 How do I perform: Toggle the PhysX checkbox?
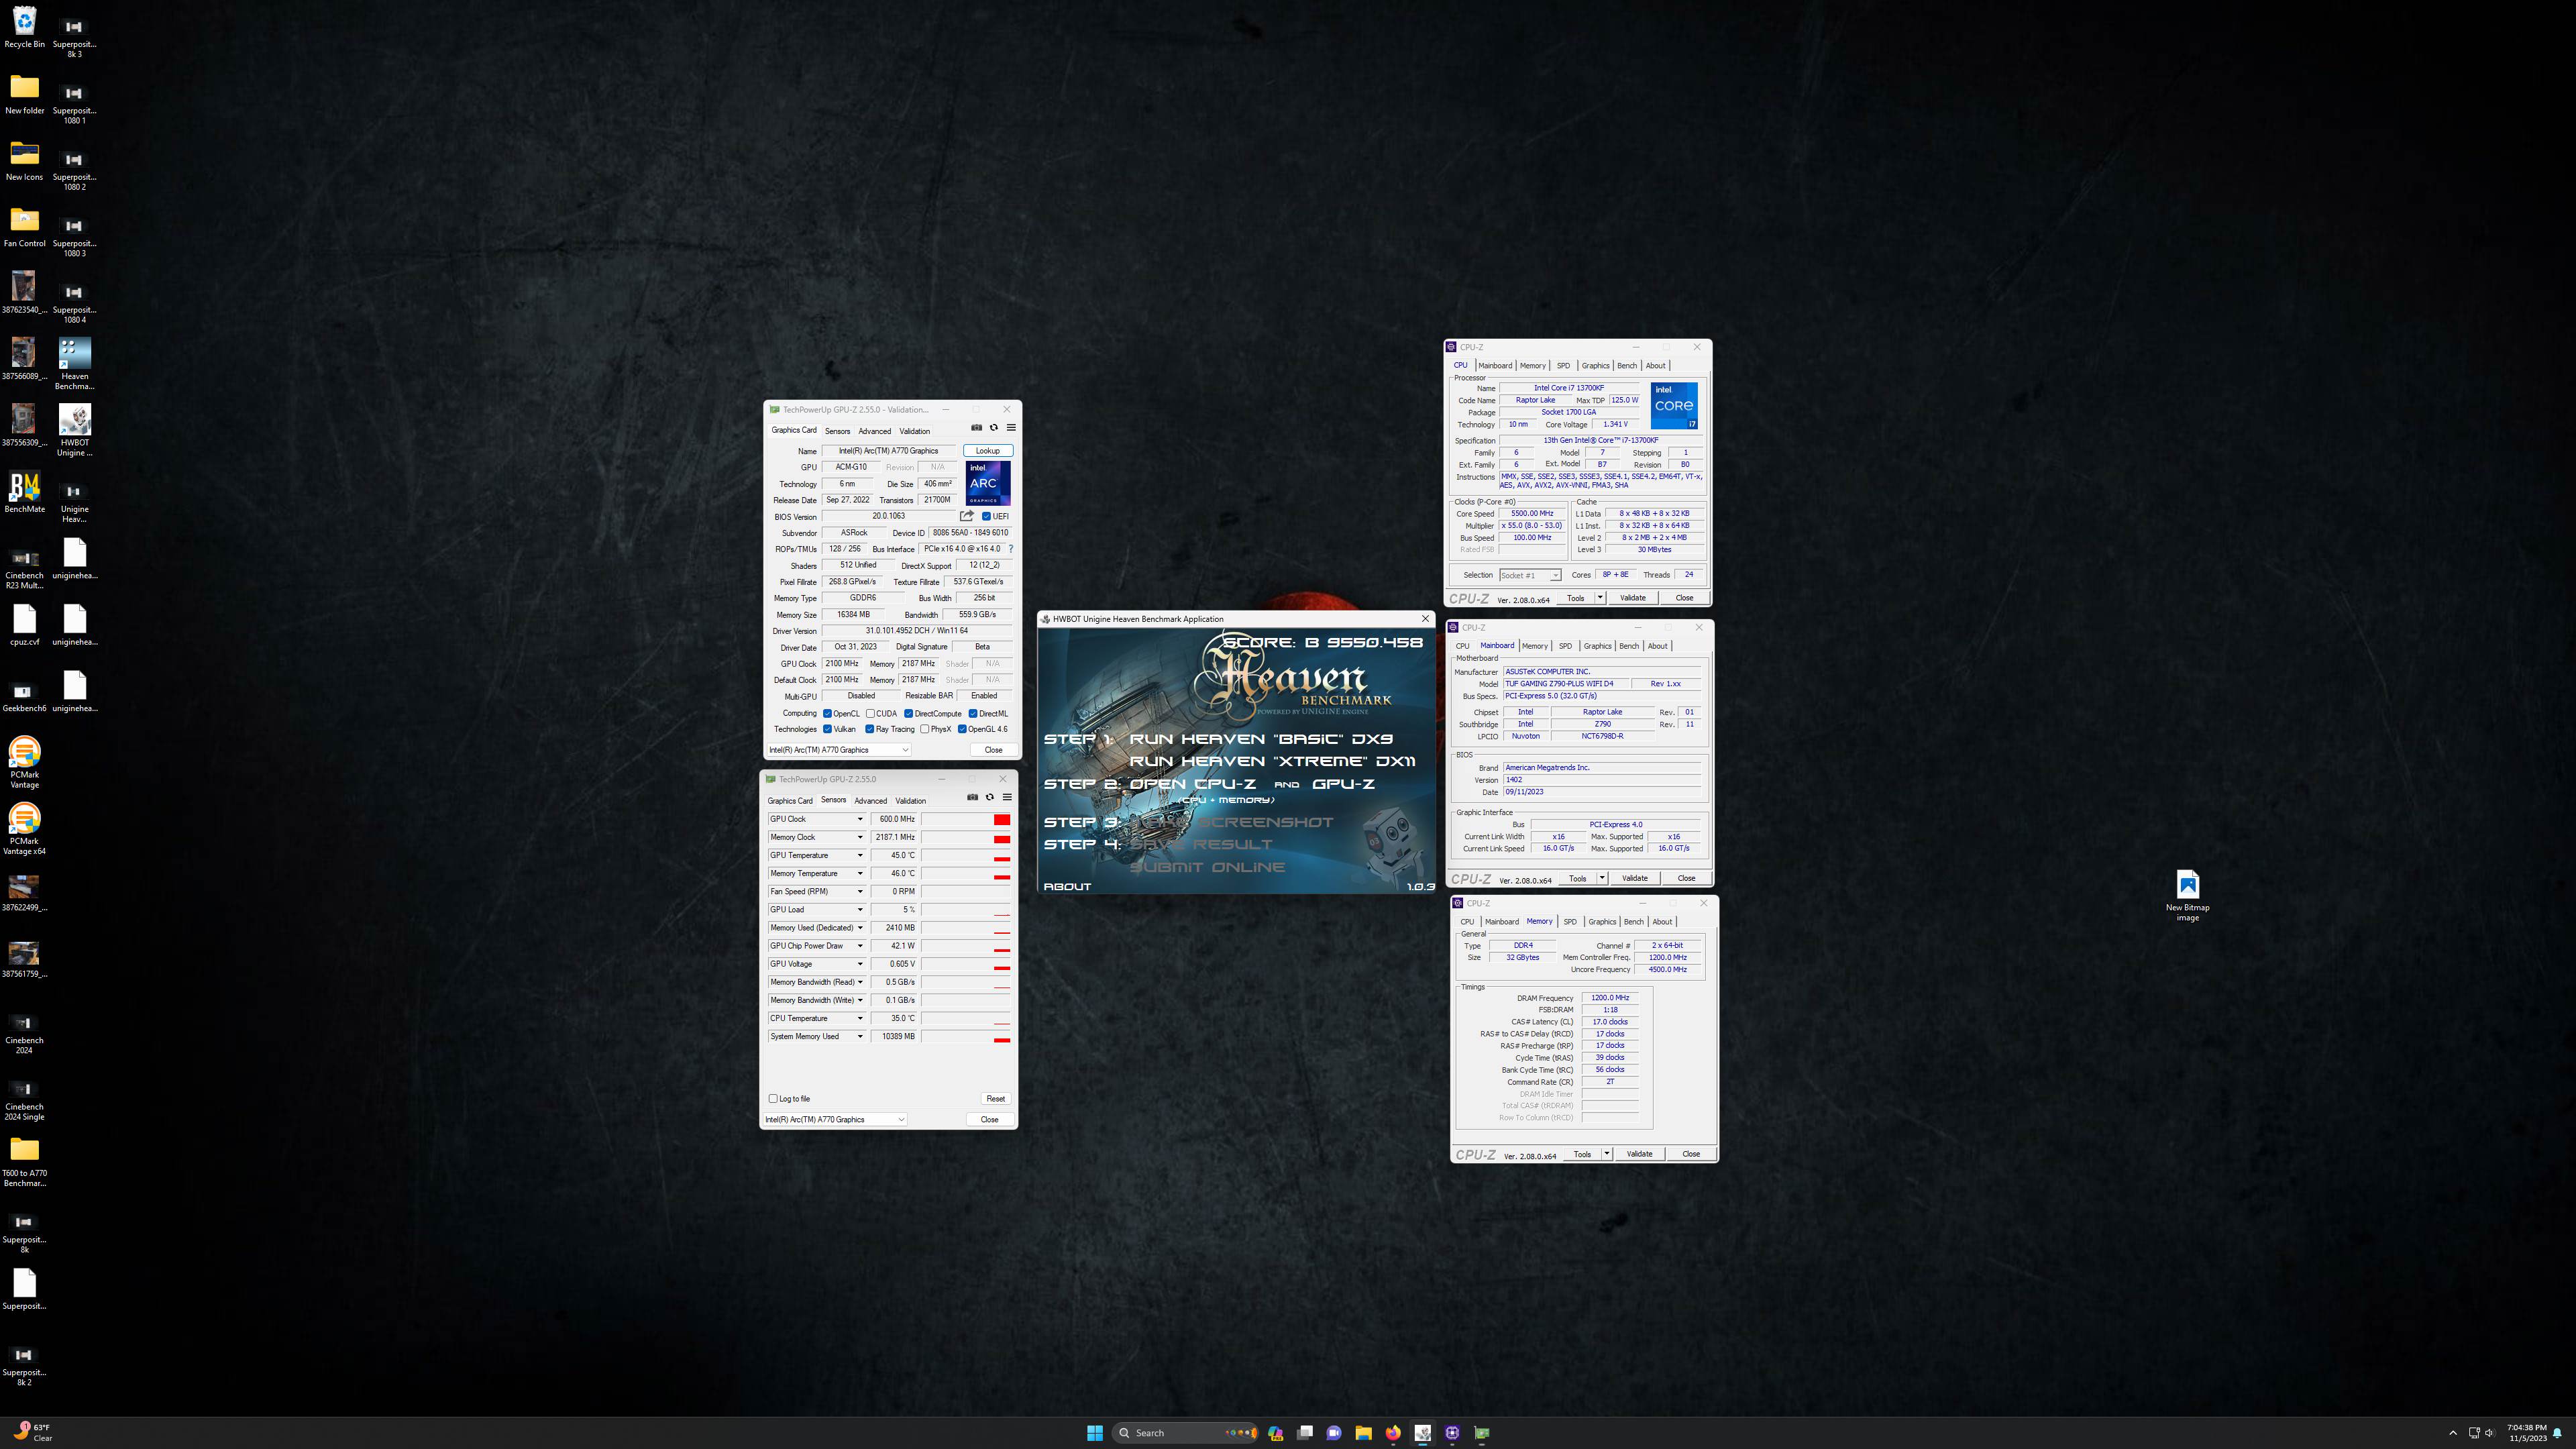[925, 729]
